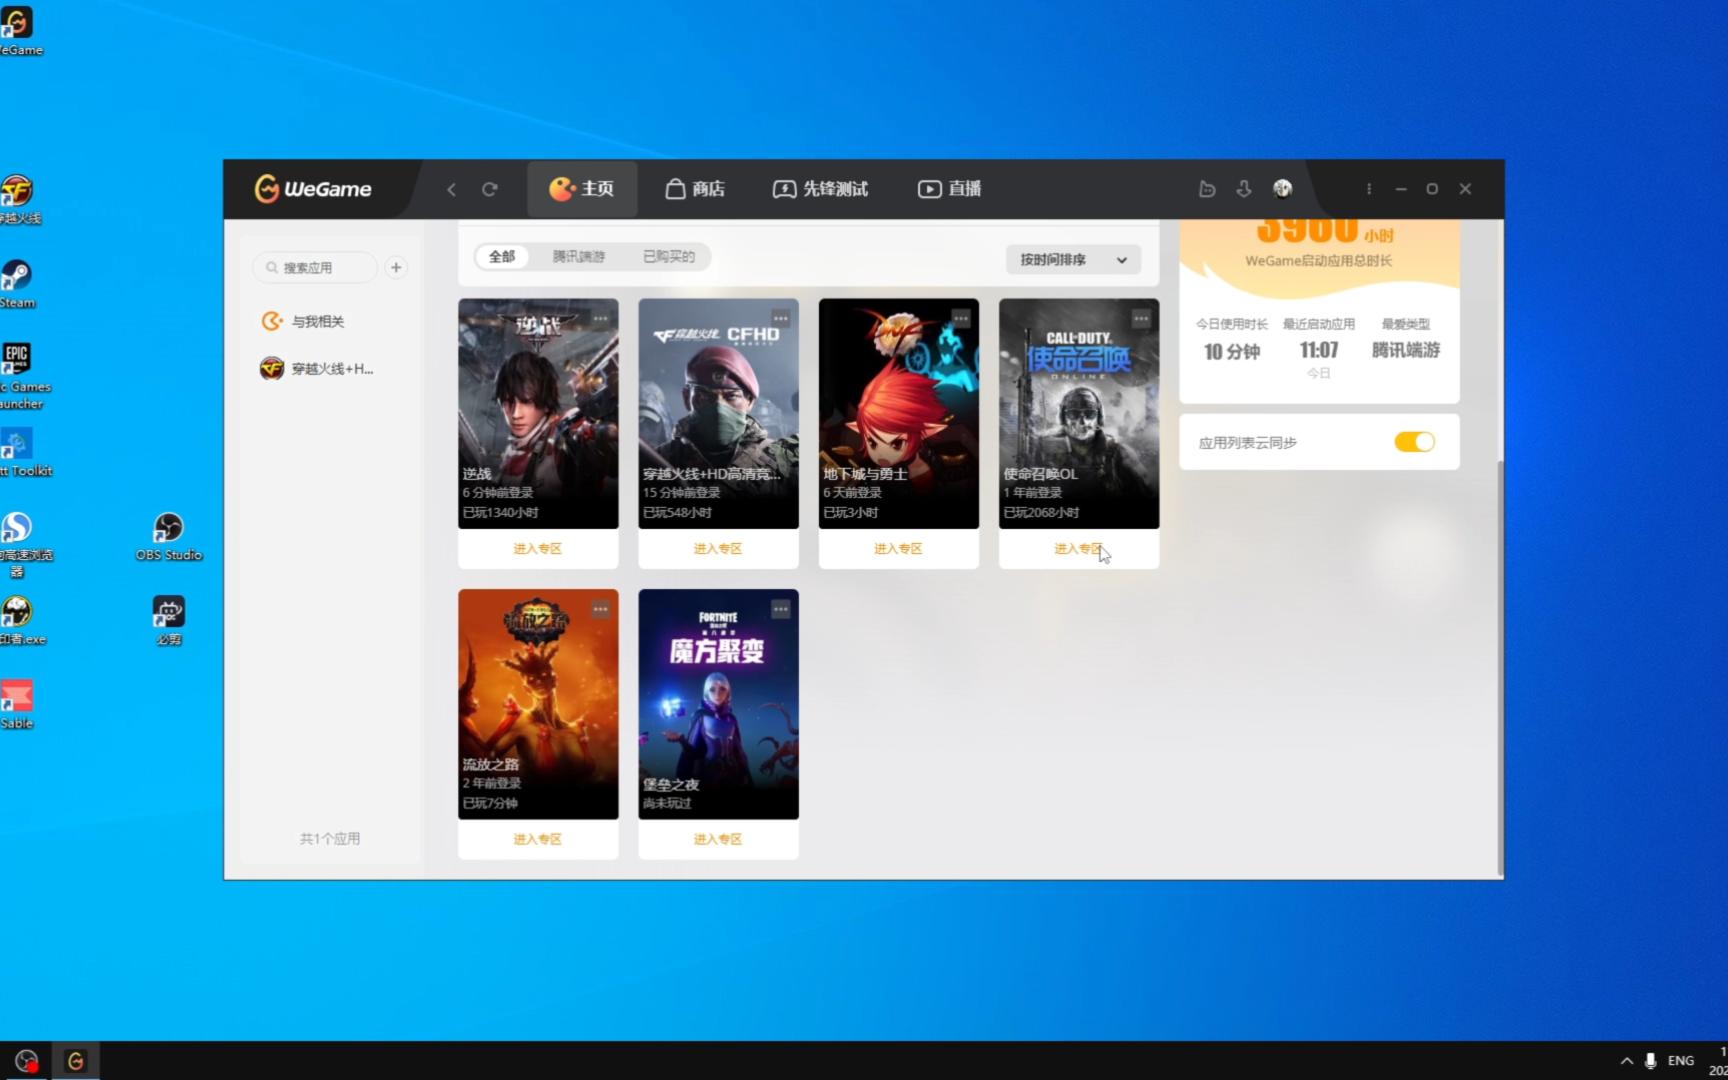Open the 直播 live stream tab
Screen dimensions: 1728x1080
950,188
